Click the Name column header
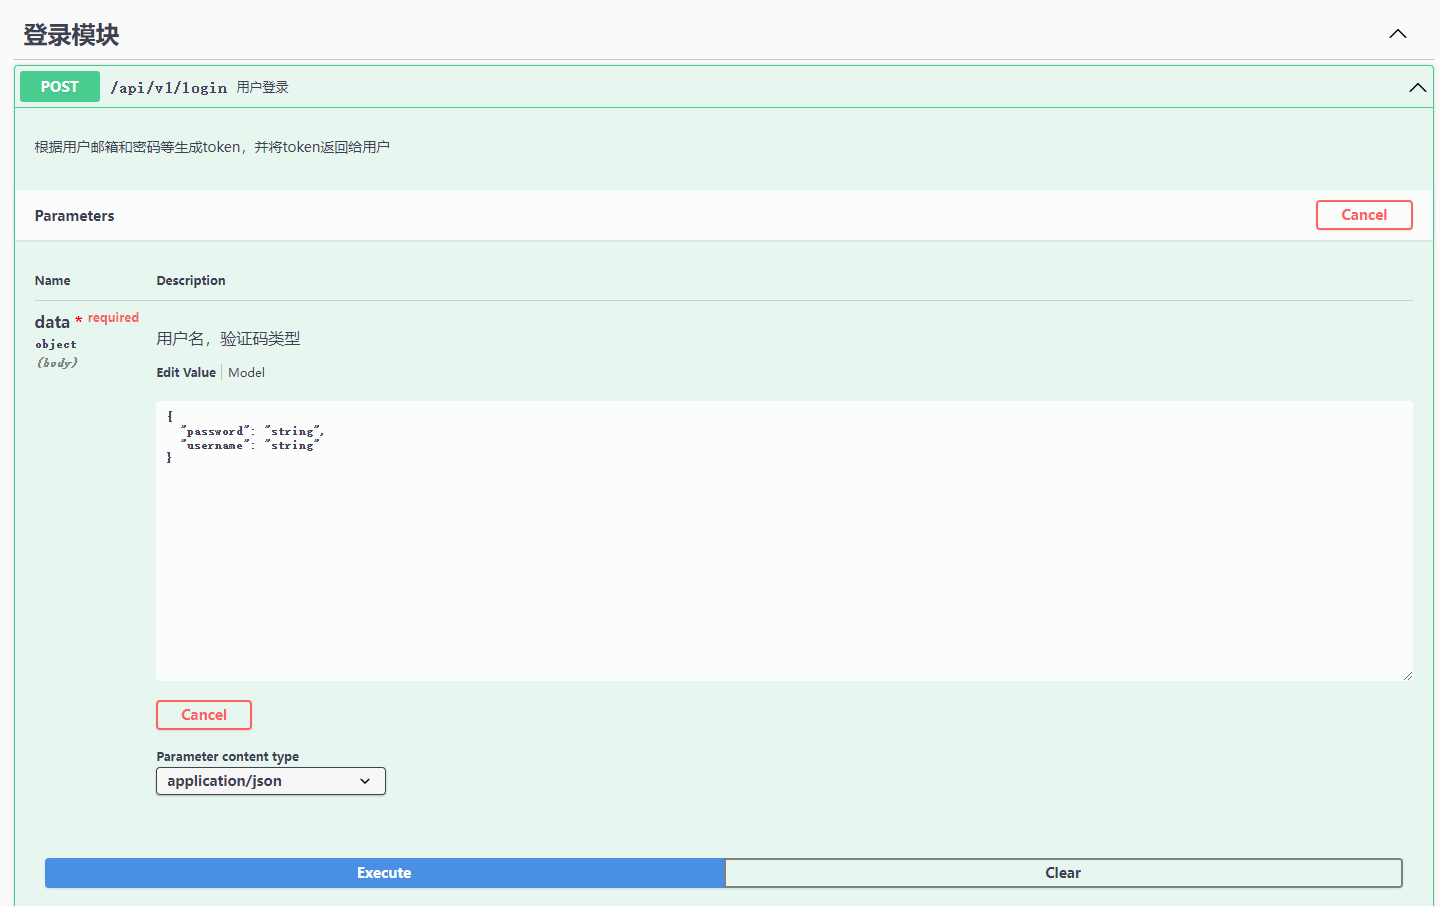Image resolution: width=1440 pixels, height=906 pixels. click(x=53, y=281)
